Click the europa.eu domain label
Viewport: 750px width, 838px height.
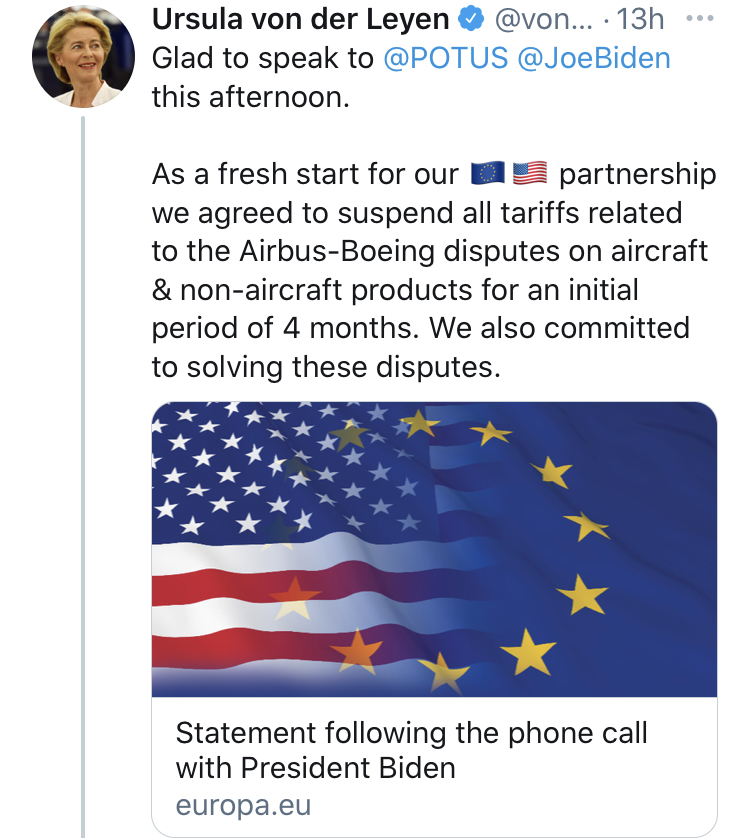coord(243,805)
